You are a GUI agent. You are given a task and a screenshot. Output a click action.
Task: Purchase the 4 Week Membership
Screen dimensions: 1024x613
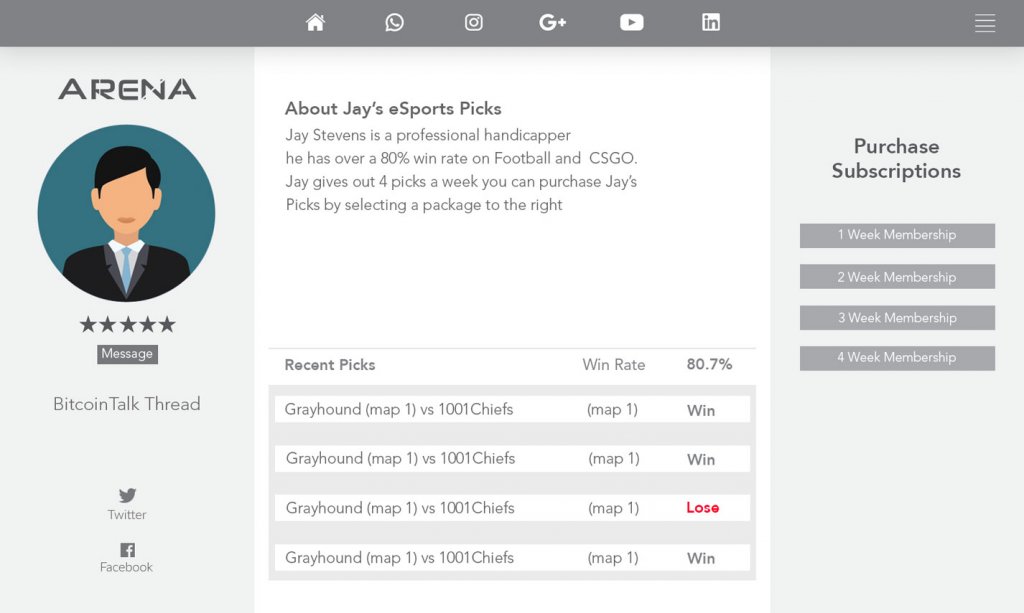click(897, 358)
